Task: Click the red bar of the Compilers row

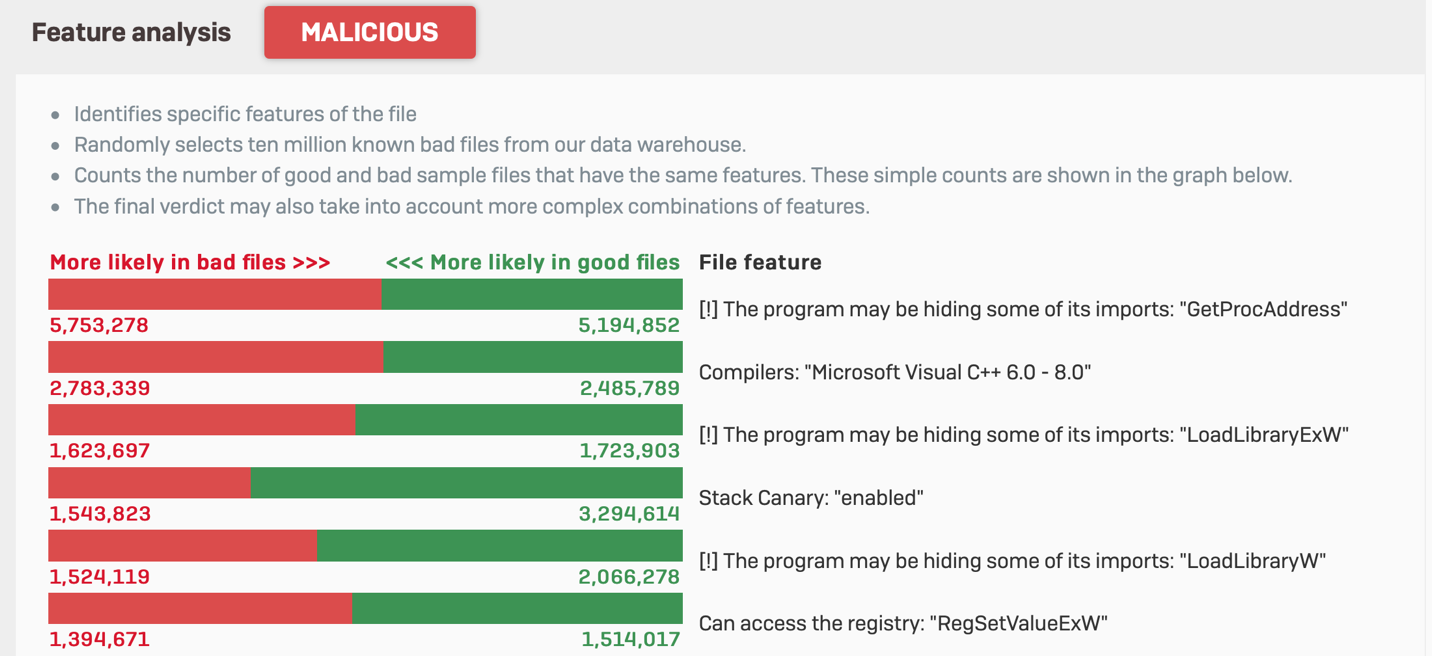Action: click(x=215, y=357)
